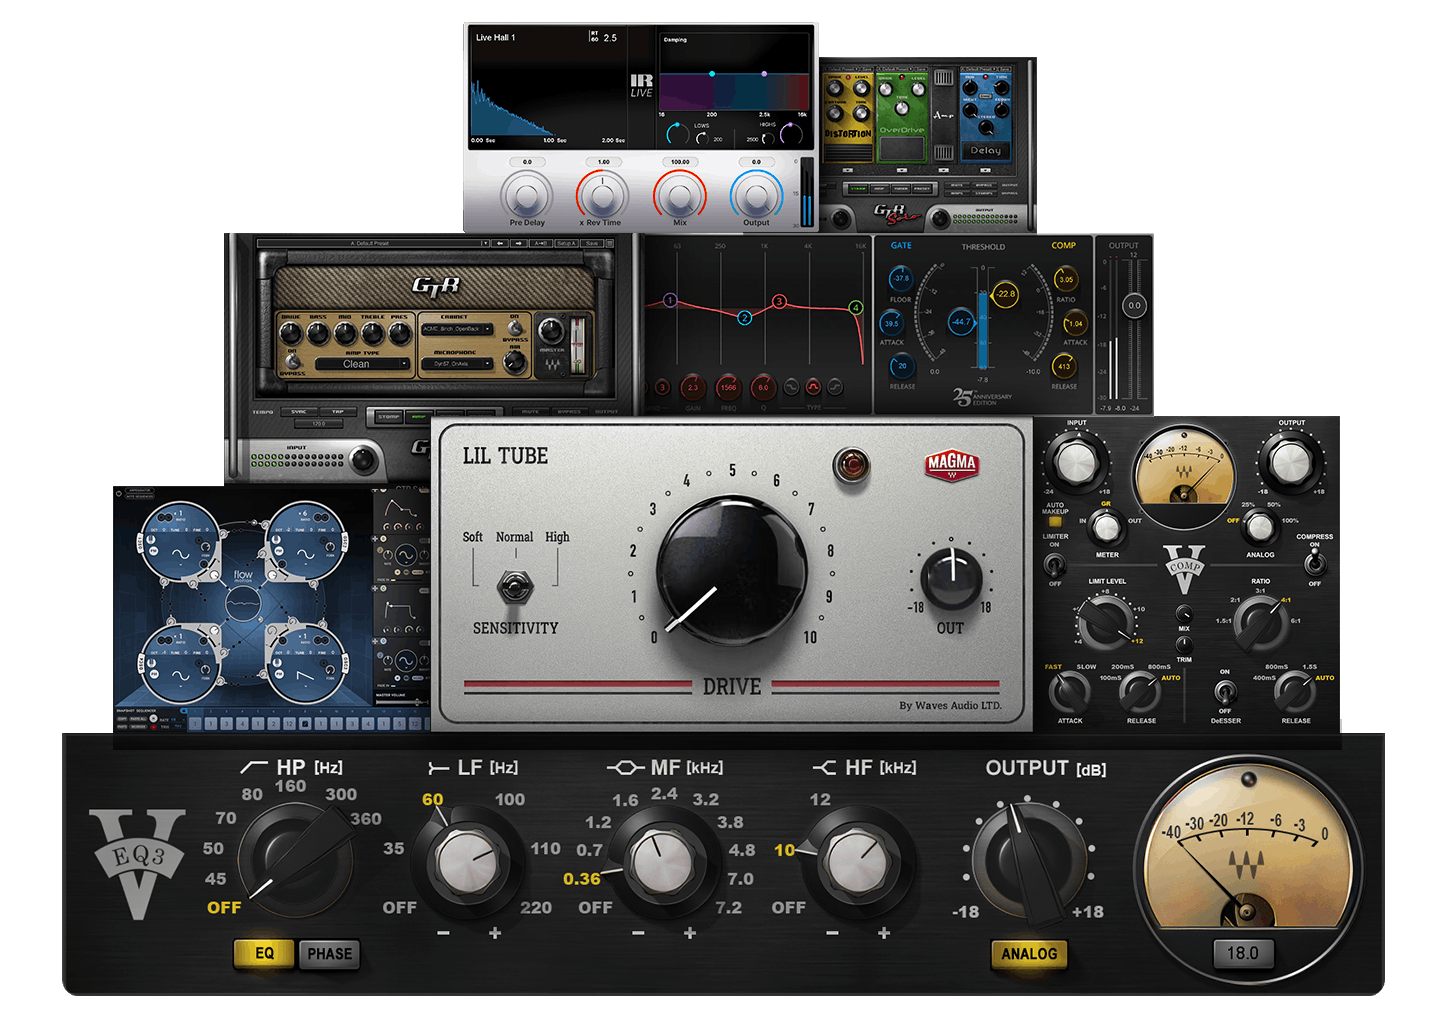Click the GTR logo on the amp grille
This screenshot has width=1446, height=1018.
[x=436, y=285]
